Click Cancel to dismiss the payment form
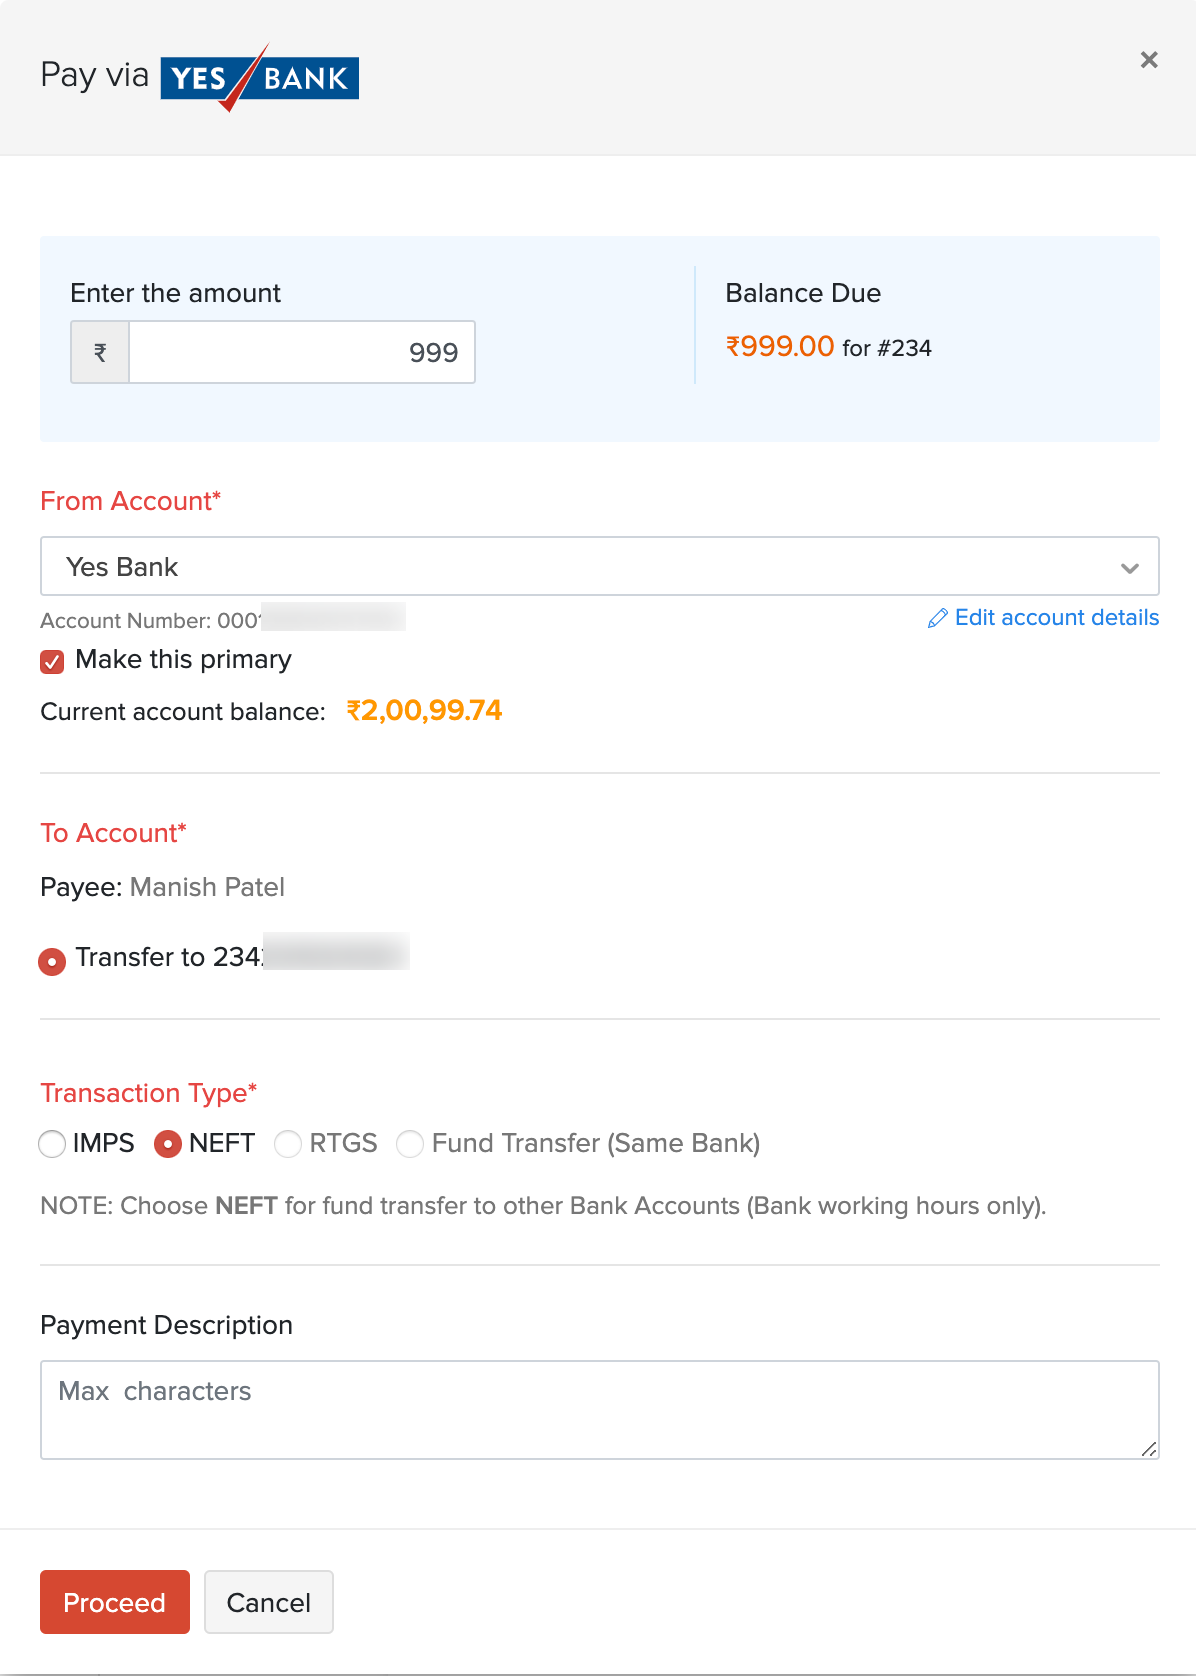Viewport: 1196px width, 1676px height. click(268, 1602)
